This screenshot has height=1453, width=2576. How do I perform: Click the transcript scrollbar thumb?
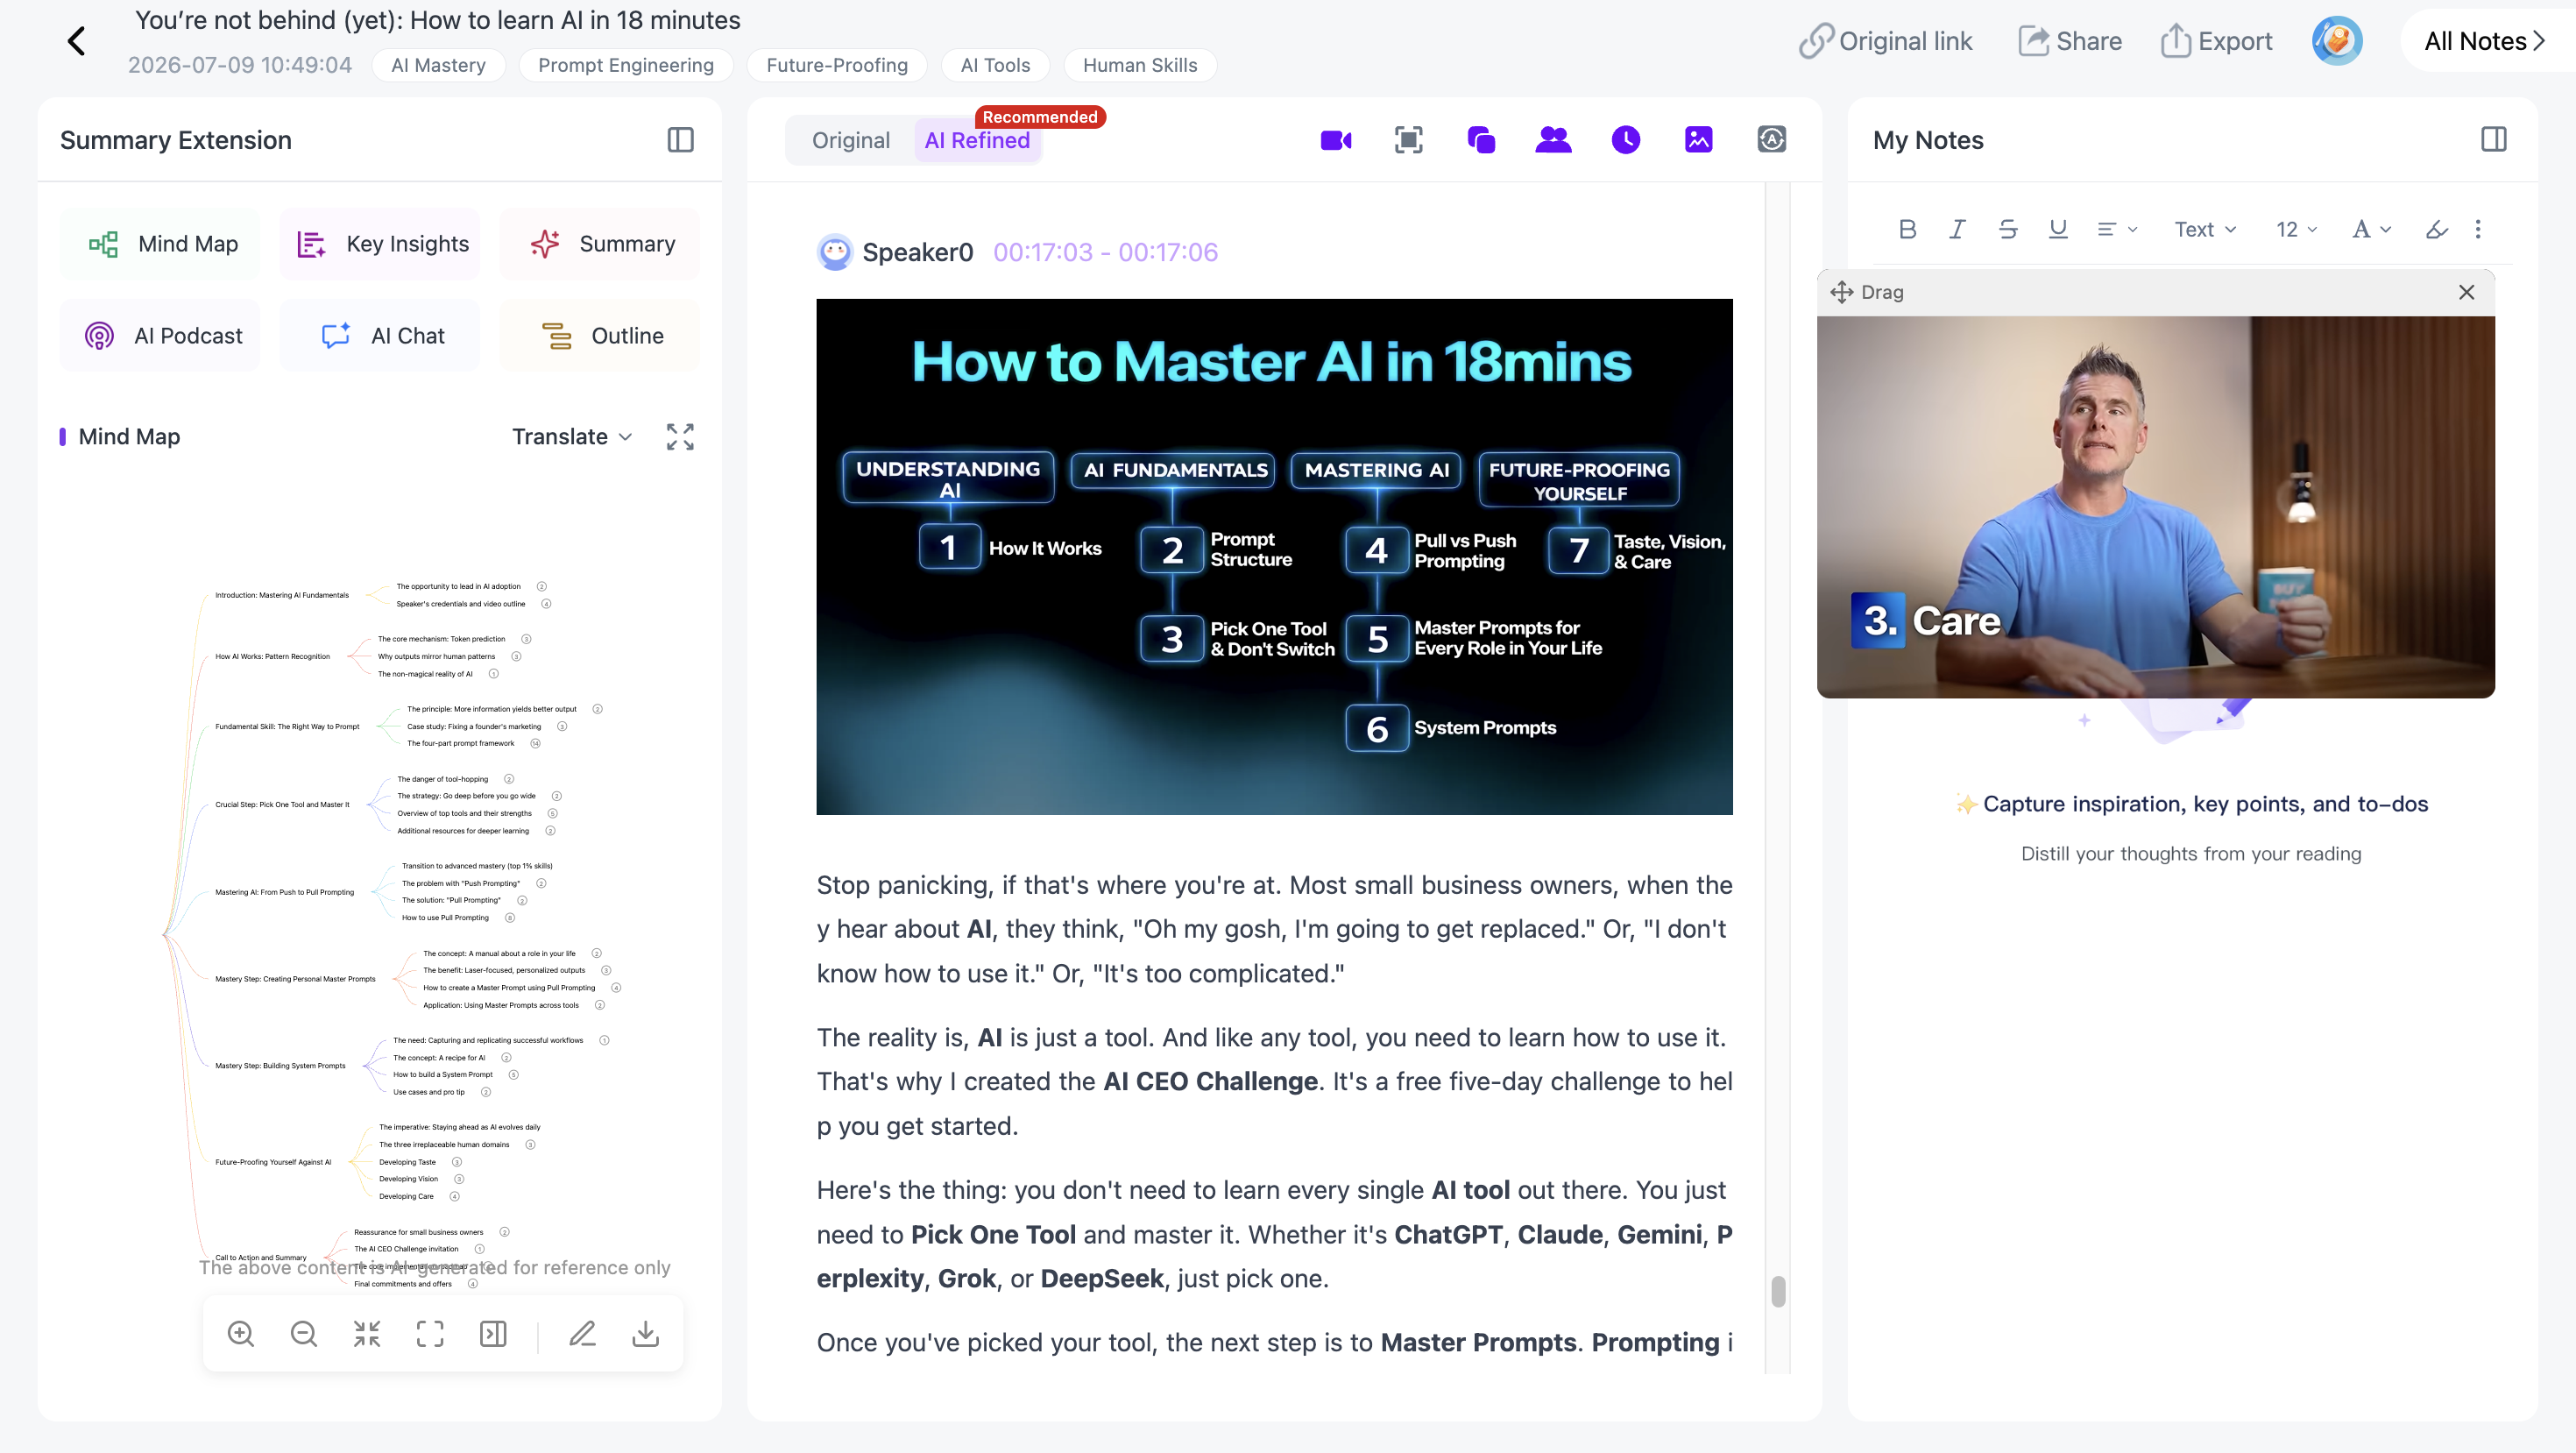(1778, 1291)
